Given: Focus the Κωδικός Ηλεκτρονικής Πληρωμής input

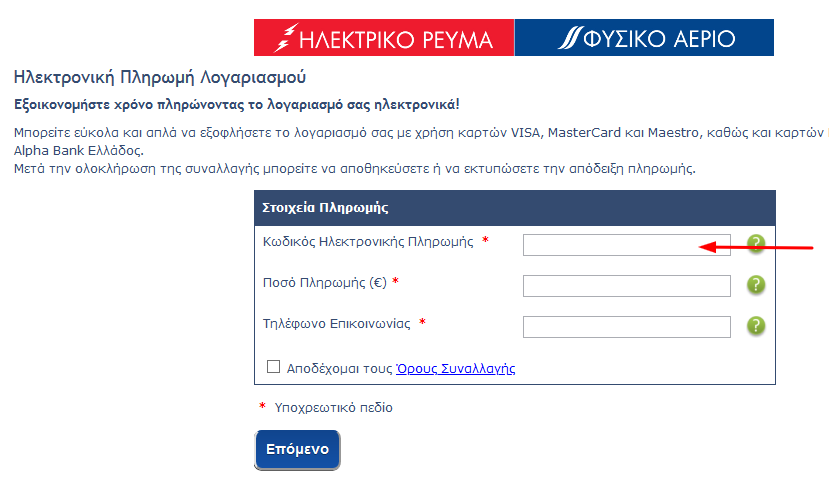Looking at the screenshot, I should point(627,245).
